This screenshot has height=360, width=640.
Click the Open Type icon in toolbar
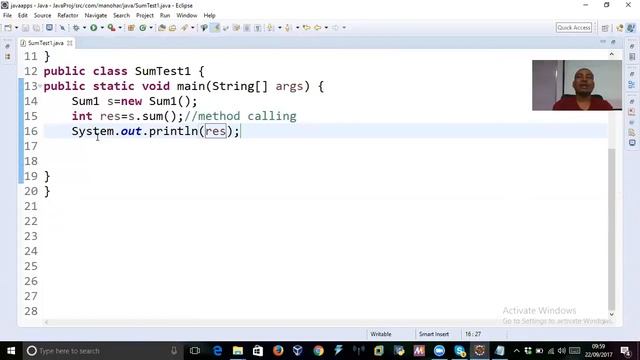(x=162, y=28)
